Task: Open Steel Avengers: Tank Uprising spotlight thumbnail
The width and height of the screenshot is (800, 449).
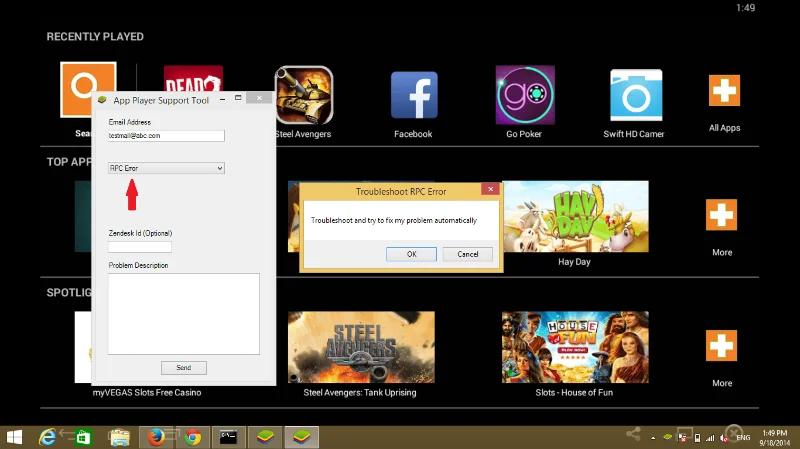Action: [x=361, y=347]
